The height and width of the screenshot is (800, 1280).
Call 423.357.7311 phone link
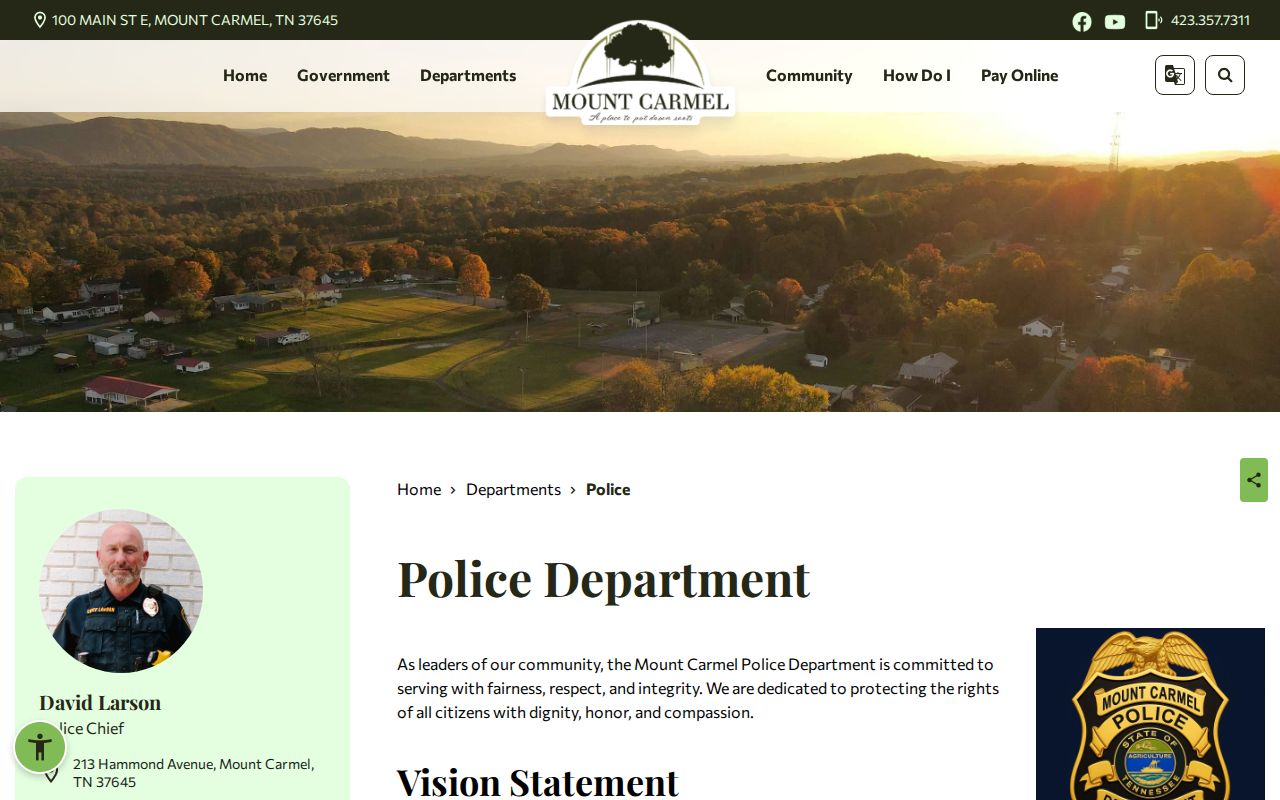[x=1210, y=20]
